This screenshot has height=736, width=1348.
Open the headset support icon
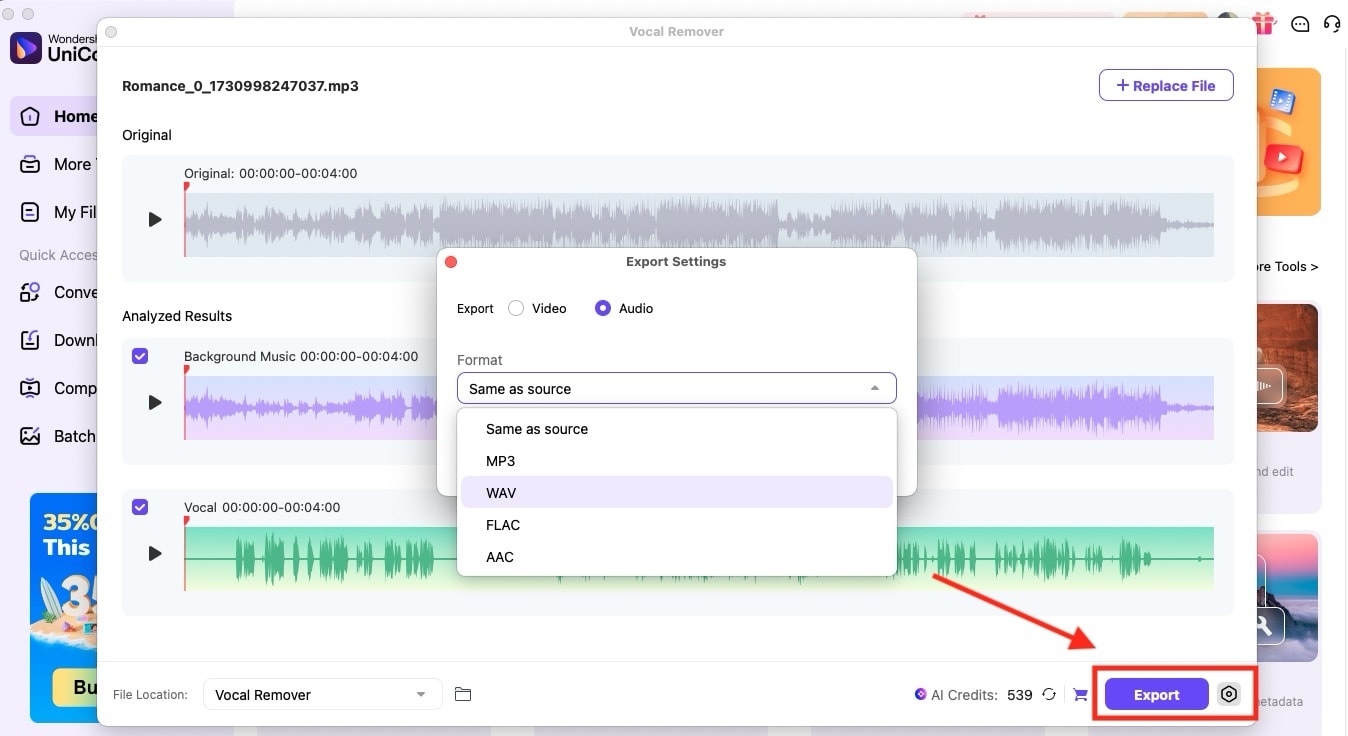[x=1331, y=23]
